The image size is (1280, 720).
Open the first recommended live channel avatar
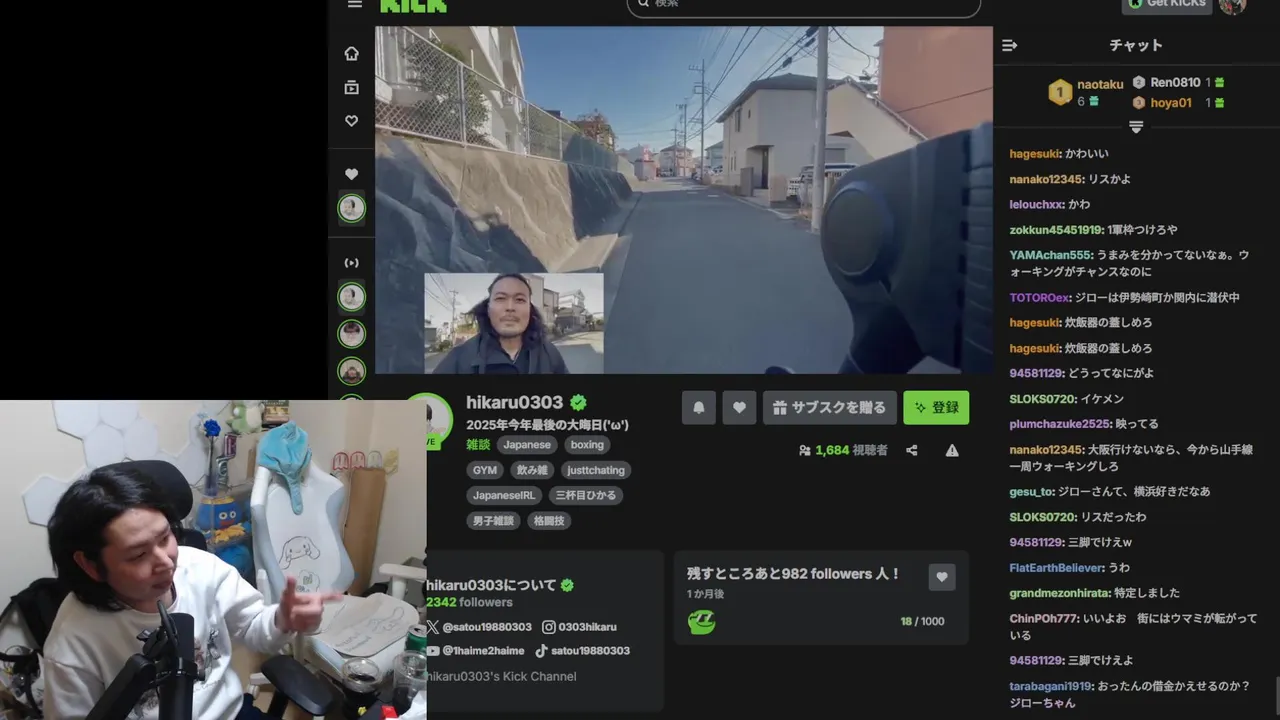click(351, 297)
